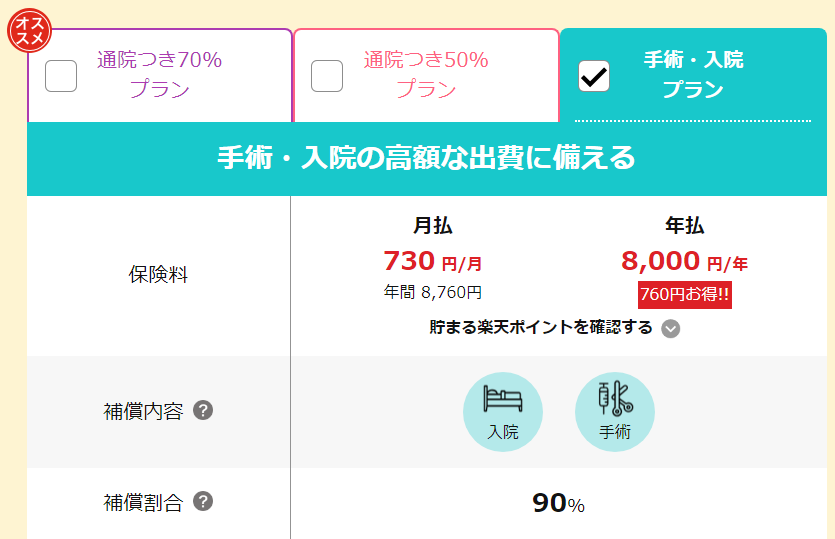Click the 入院 hospitalization bed icon
835x539 pixels.
[x=503, y=412]
